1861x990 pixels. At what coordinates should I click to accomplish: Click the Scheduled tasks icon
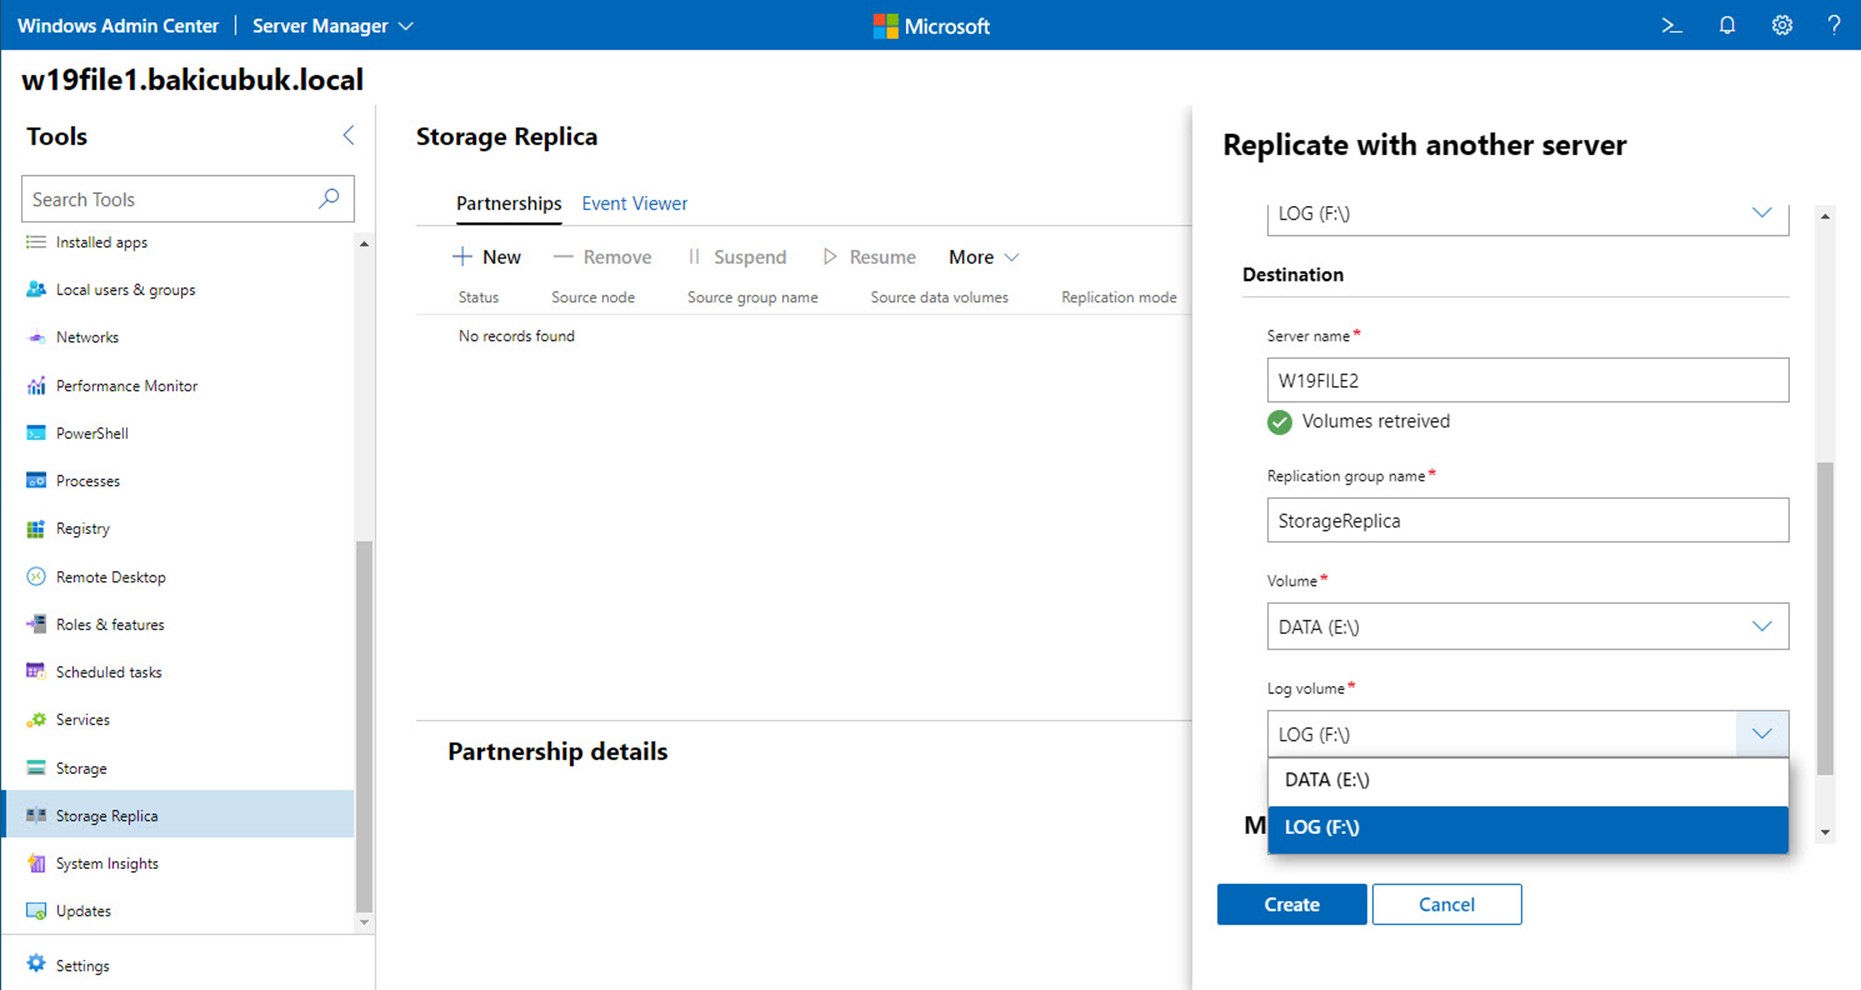[x=36, y=672]
